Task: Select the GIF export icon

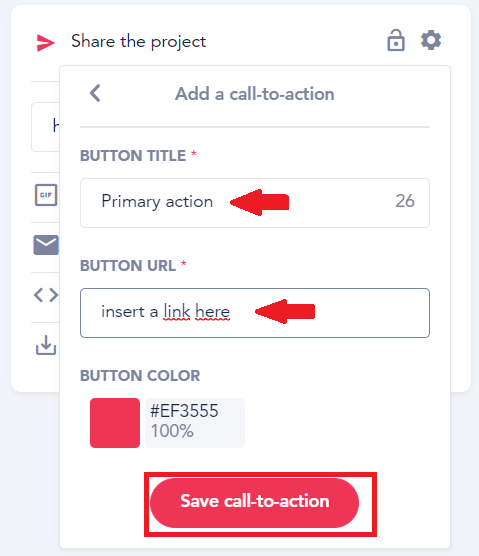Action: click(46, 195)
